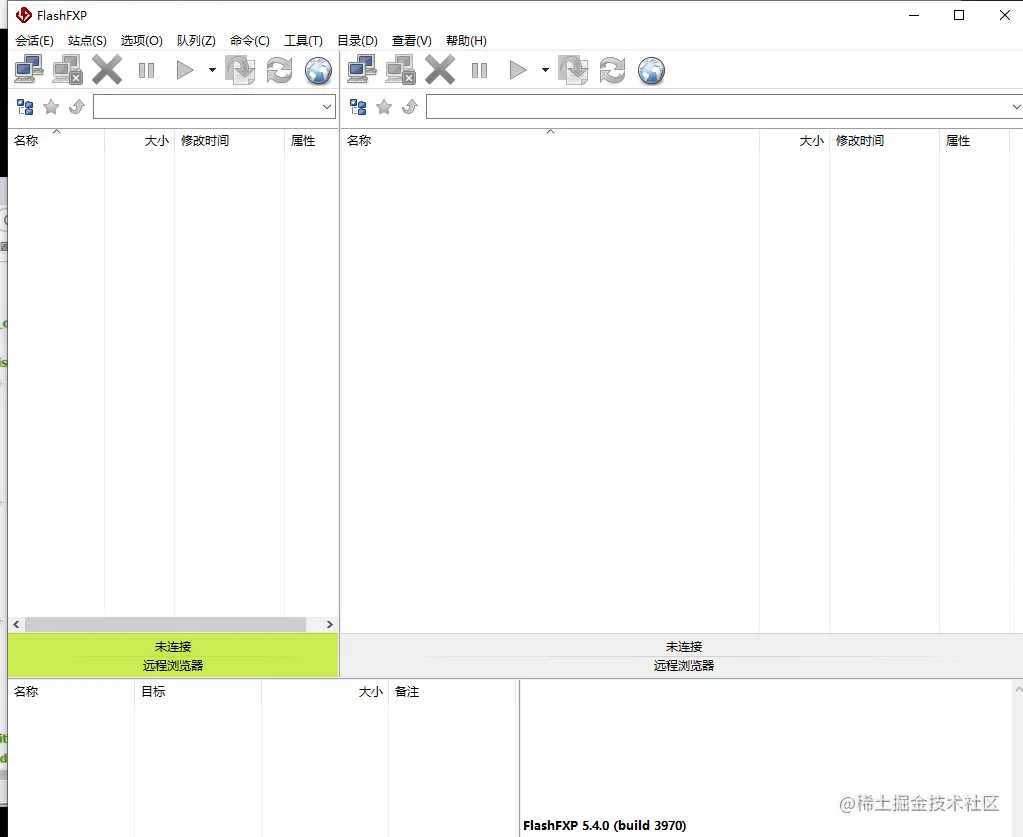Open the right pane bookmarks star icon
Screen dimensions: 1023x837
click(x=384, y=107)
